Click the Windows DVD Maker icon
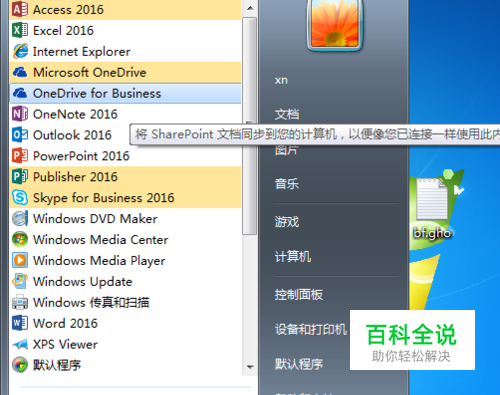 click(20, 219)
